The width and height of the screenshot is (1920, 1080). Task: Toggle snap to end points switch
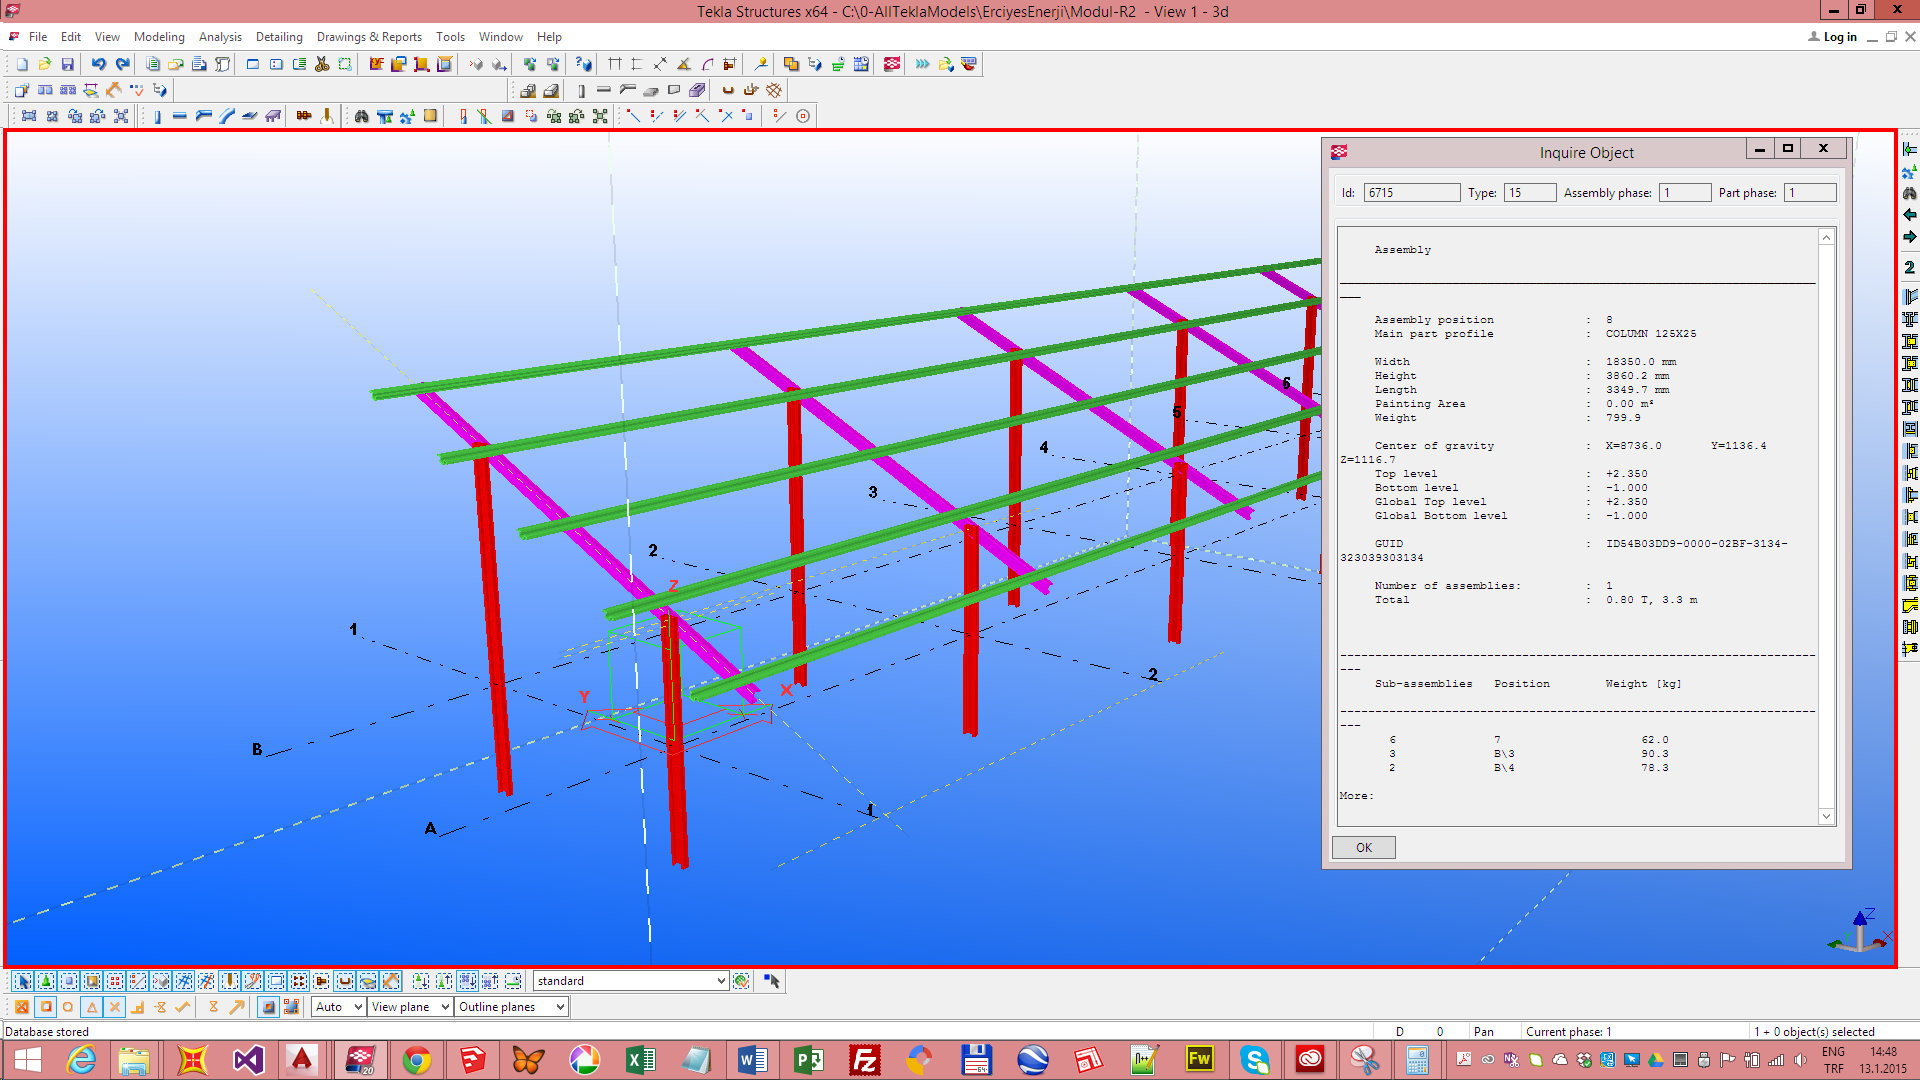(x=45, y=1007)
